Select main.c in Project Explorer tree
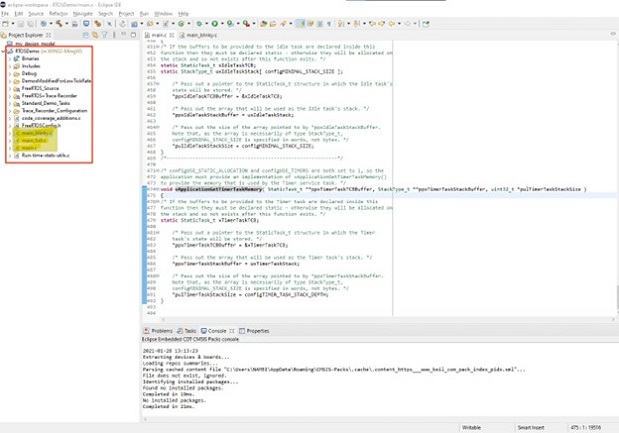Image resolution: width=619 pixels, height=433 pixels. coord(29,148)
